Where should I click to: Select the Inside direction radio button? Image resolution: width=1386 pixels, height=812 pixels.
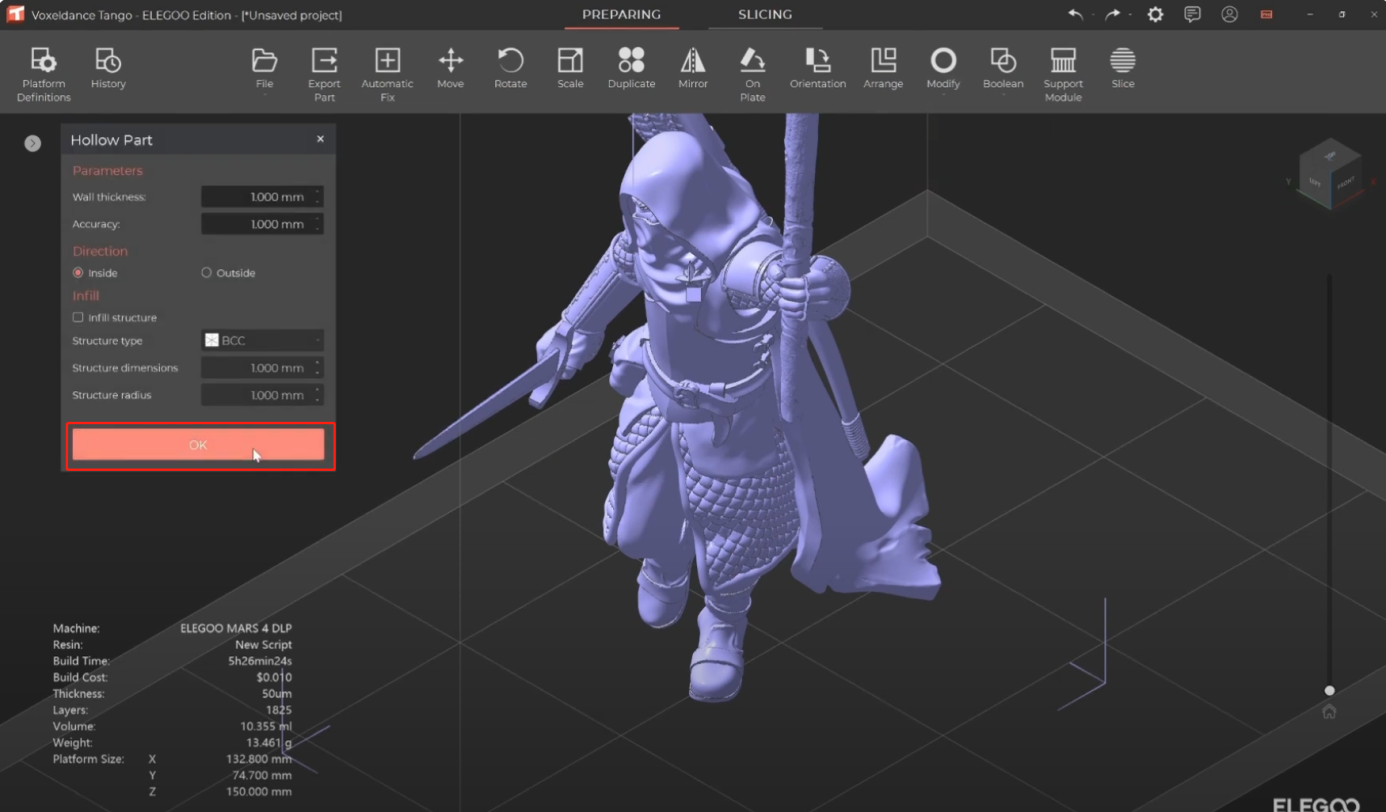[78, 273]
